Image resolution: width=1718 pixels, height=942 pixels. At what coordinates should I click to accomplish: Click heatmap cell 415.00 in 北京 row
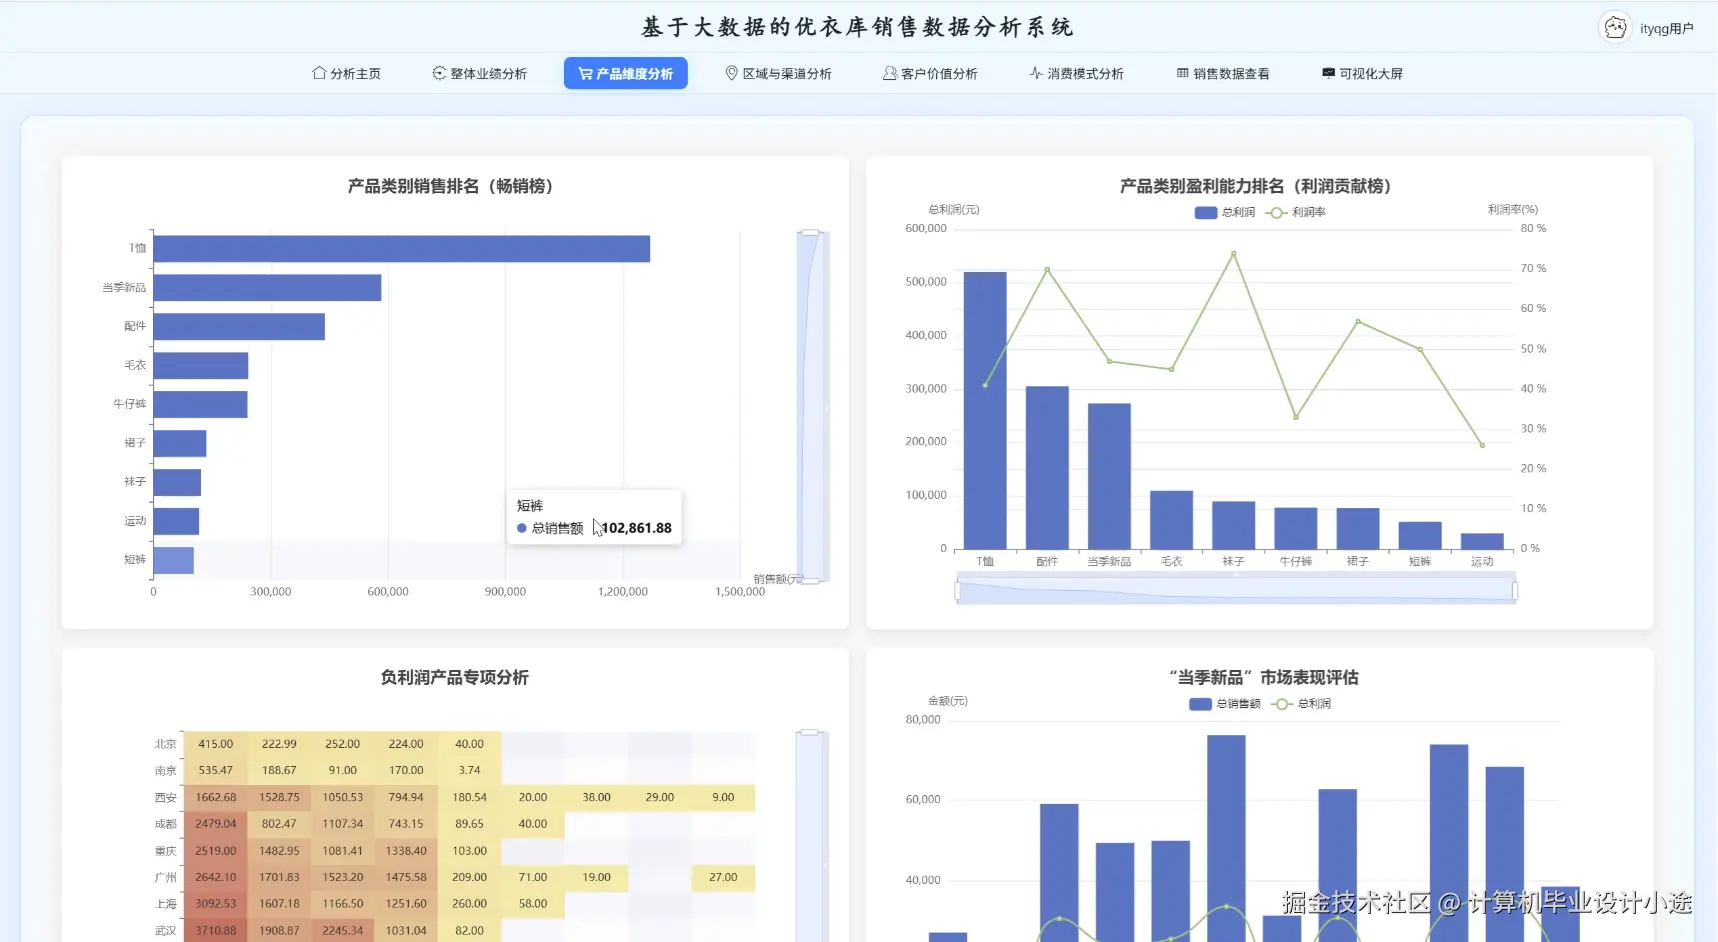(x=216, y=744)
